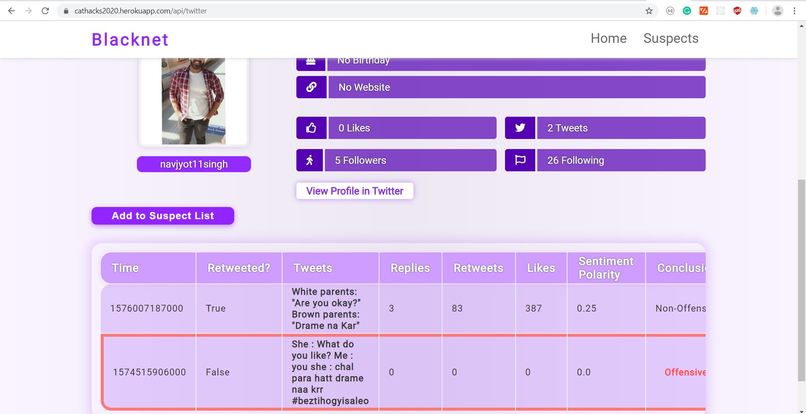806x414 pixels.
Task: Click the 26 Following stat bar
Action: (x=605, y=160)
